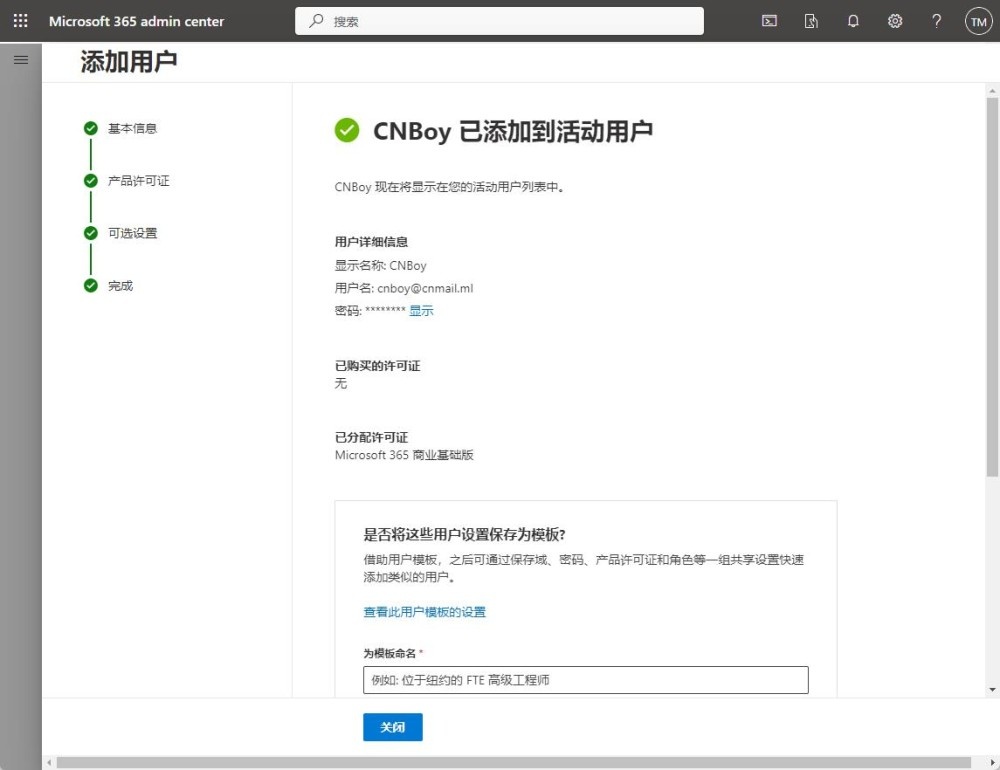Viewport: 1000px width, 770px height.
Task: Click the username cnboy@cnmail.ml text
Action: tap(425, 288)
